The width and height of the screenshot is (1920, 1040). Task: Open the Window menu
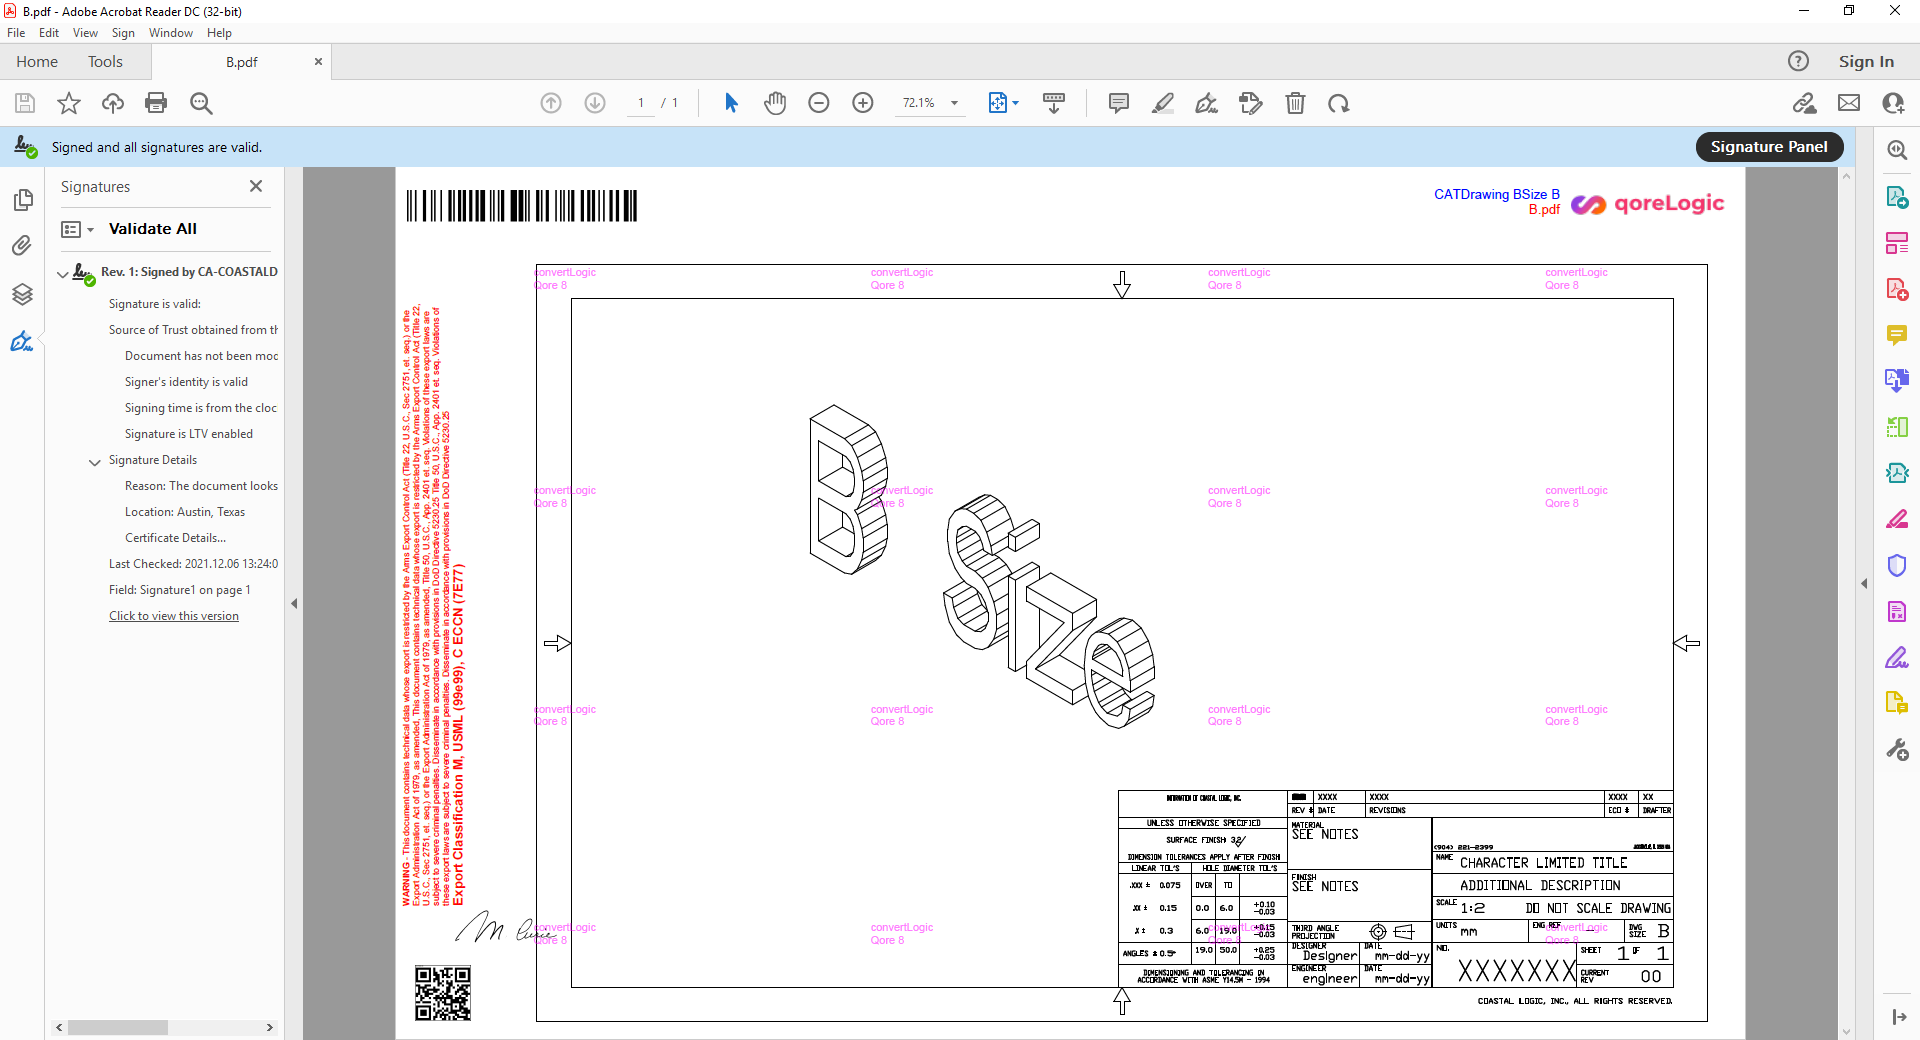tap(171, 33)
